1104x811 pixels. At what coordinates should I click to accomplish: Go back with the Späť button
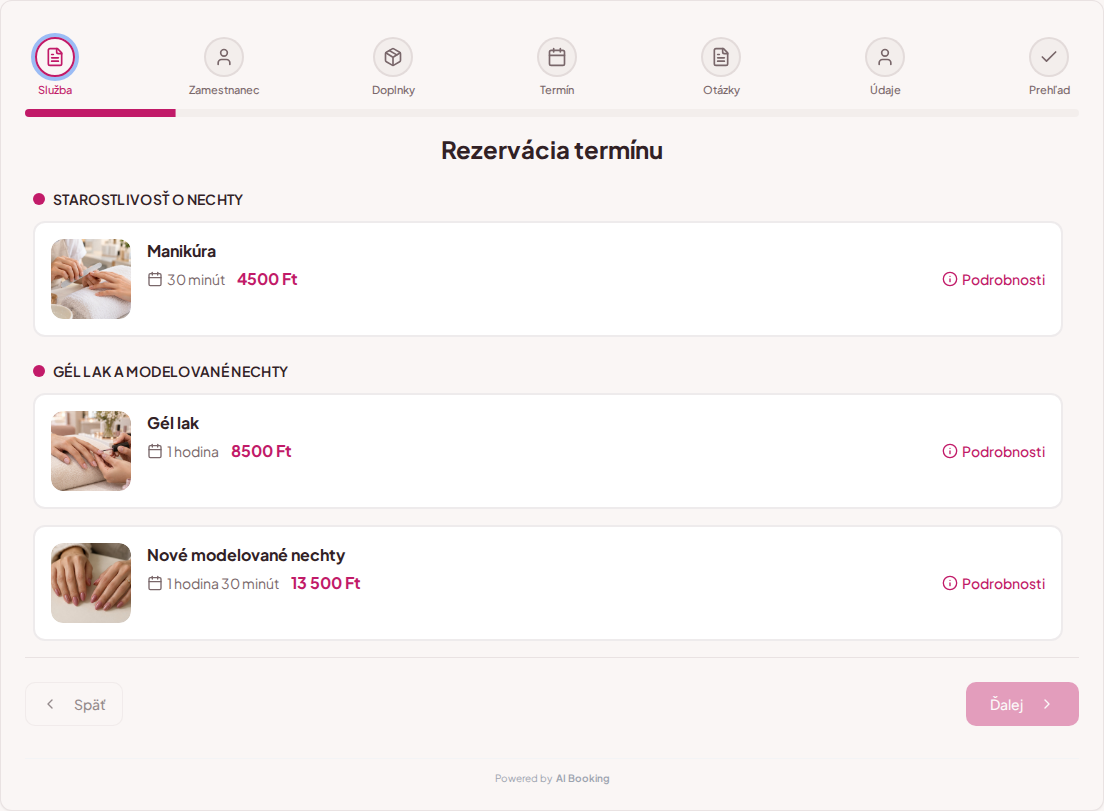pyautogui.click(x=74, y=704)
